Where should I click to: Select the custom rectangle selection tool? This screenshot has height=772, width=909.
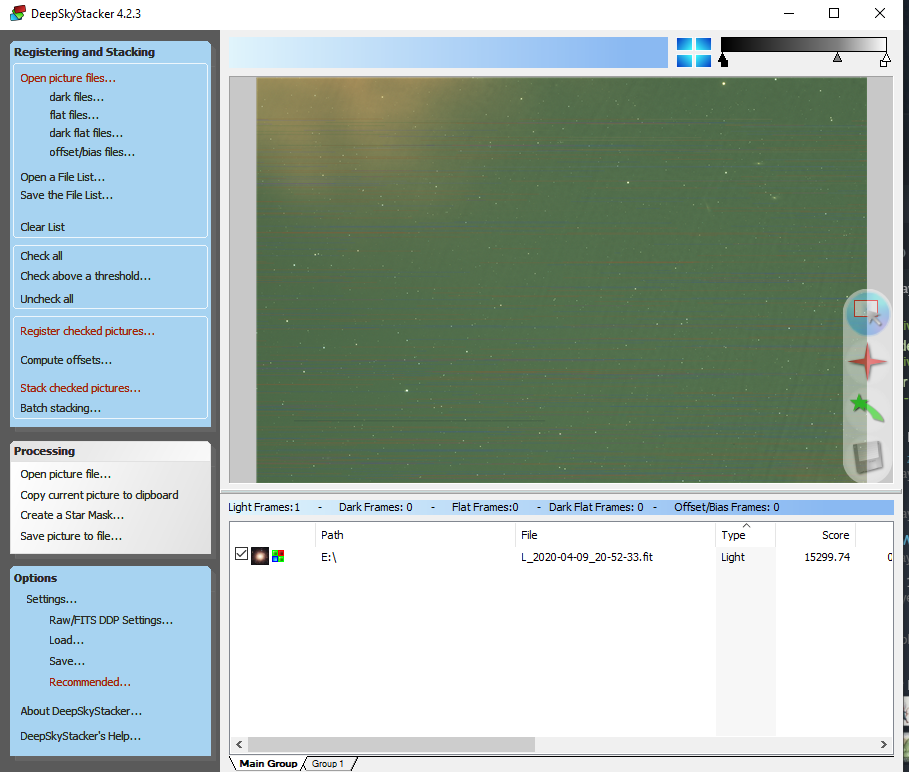pyautogui.click(x=867, y=314)
